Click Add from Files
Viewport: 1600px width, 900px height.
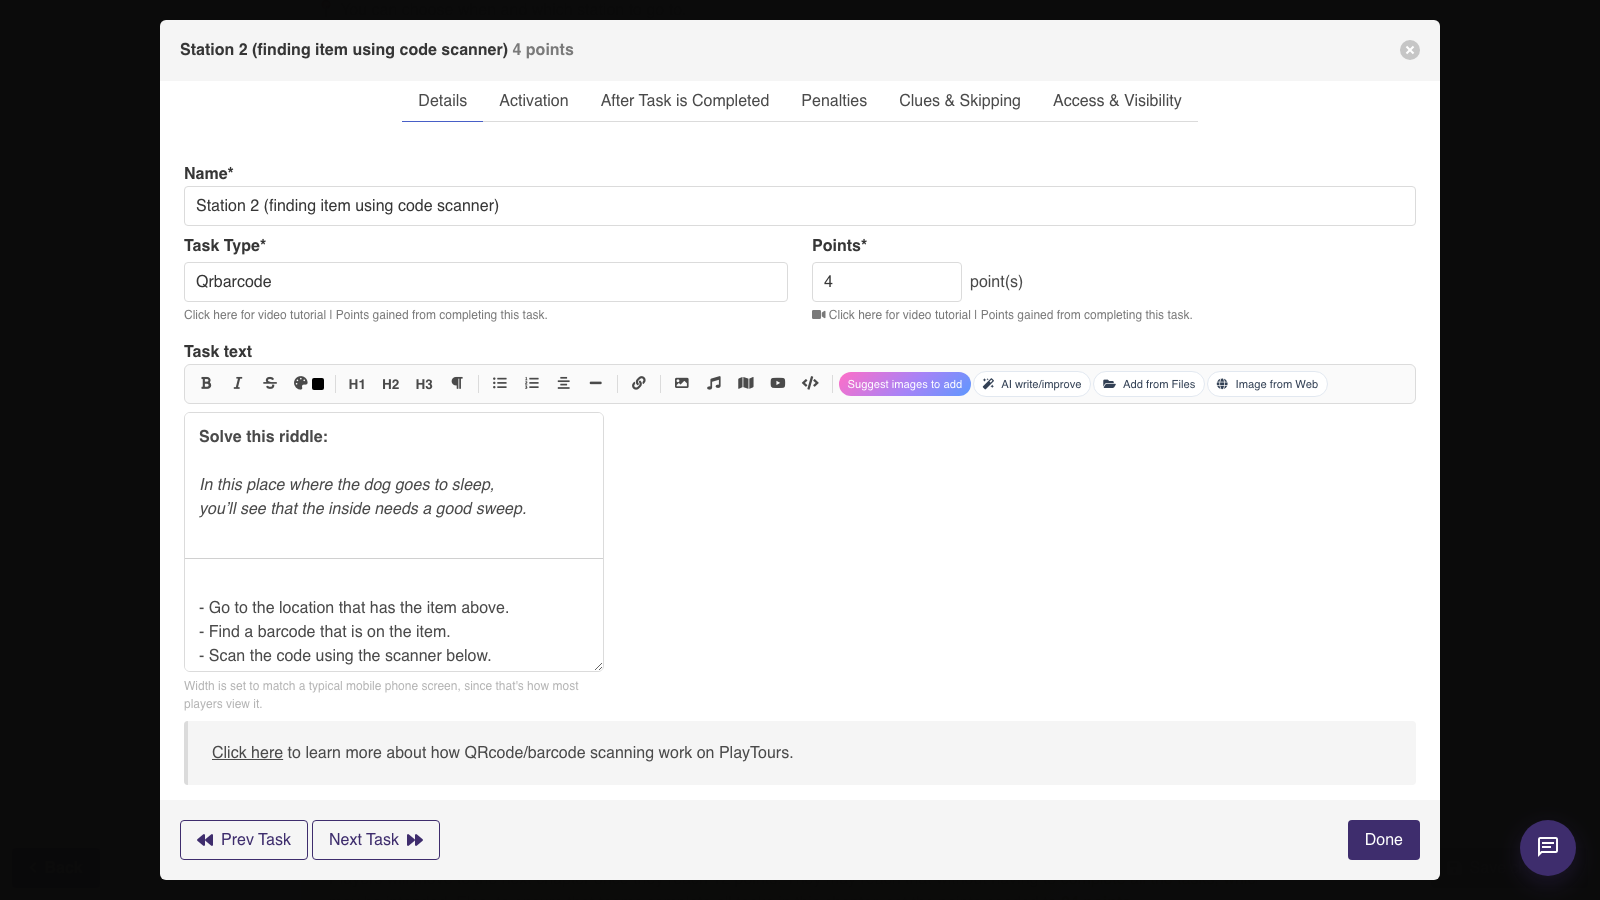point(1149,384)
